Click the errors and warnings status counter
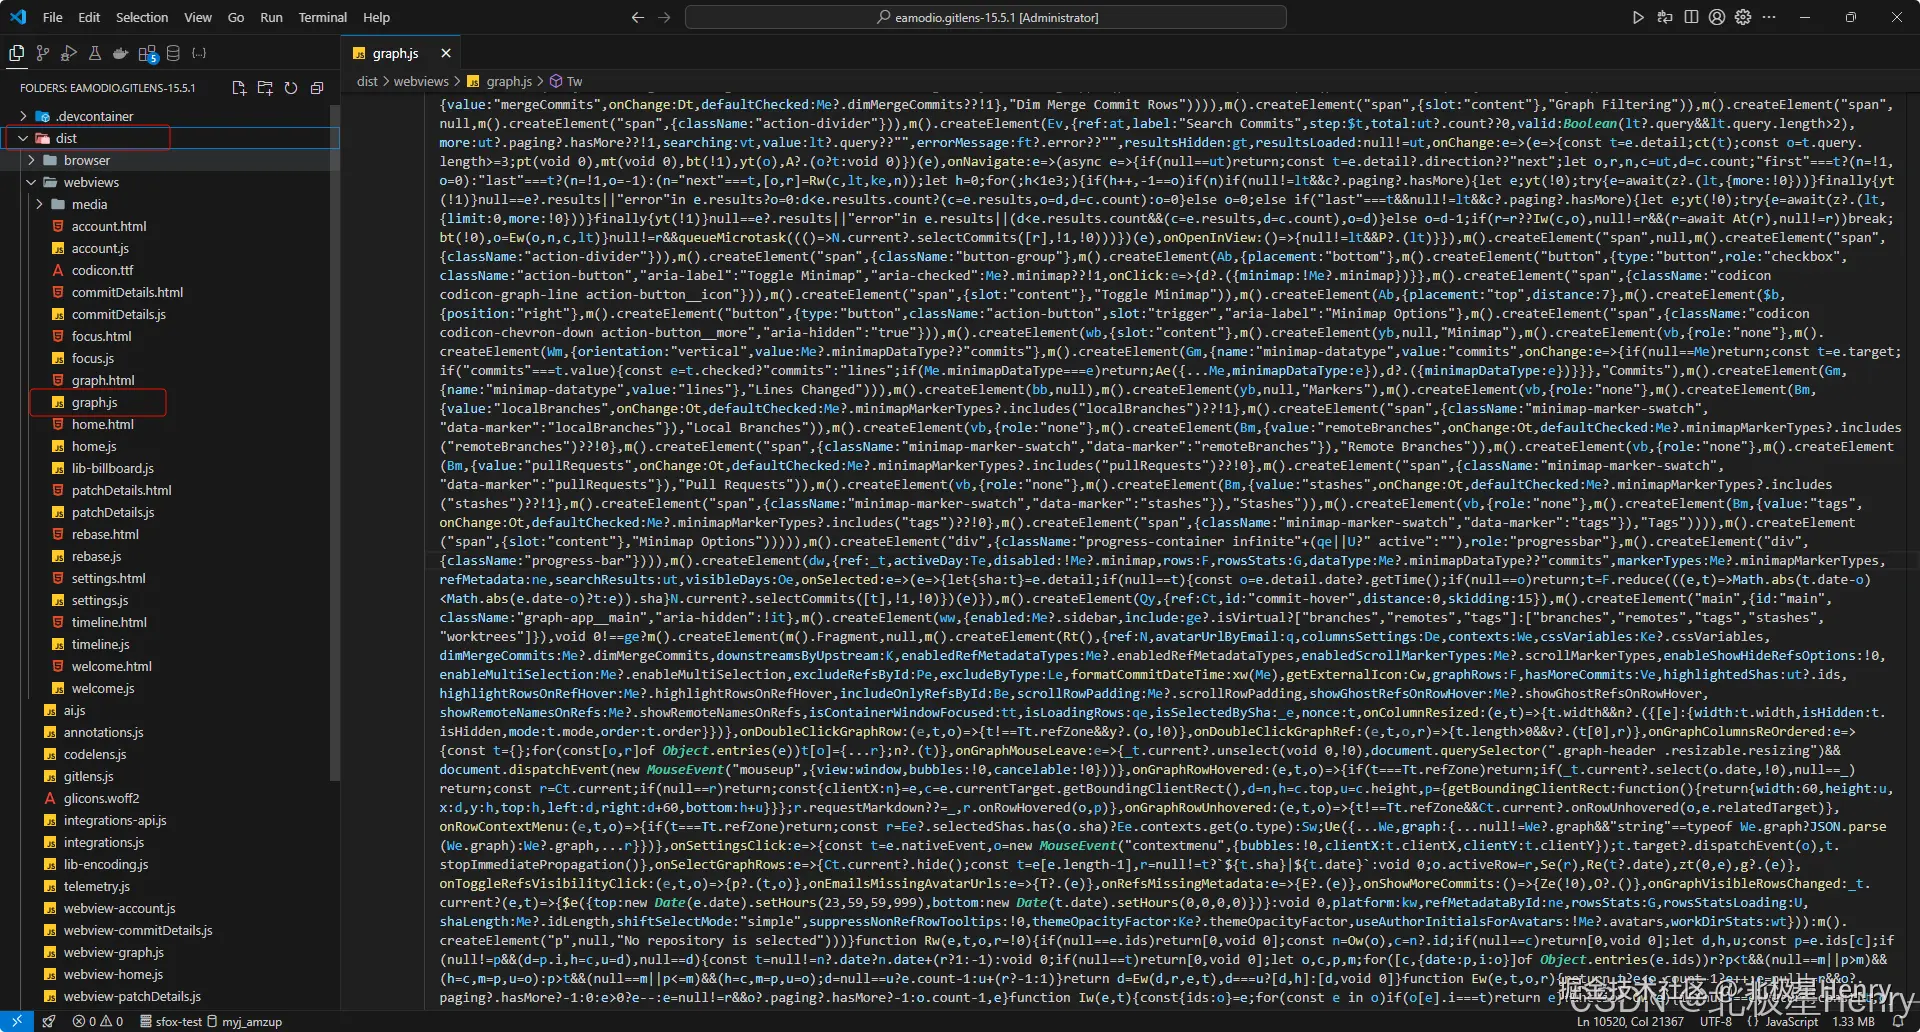Image resolution: width=1920 pixels, height=1032 pixels. [97, 1021]
